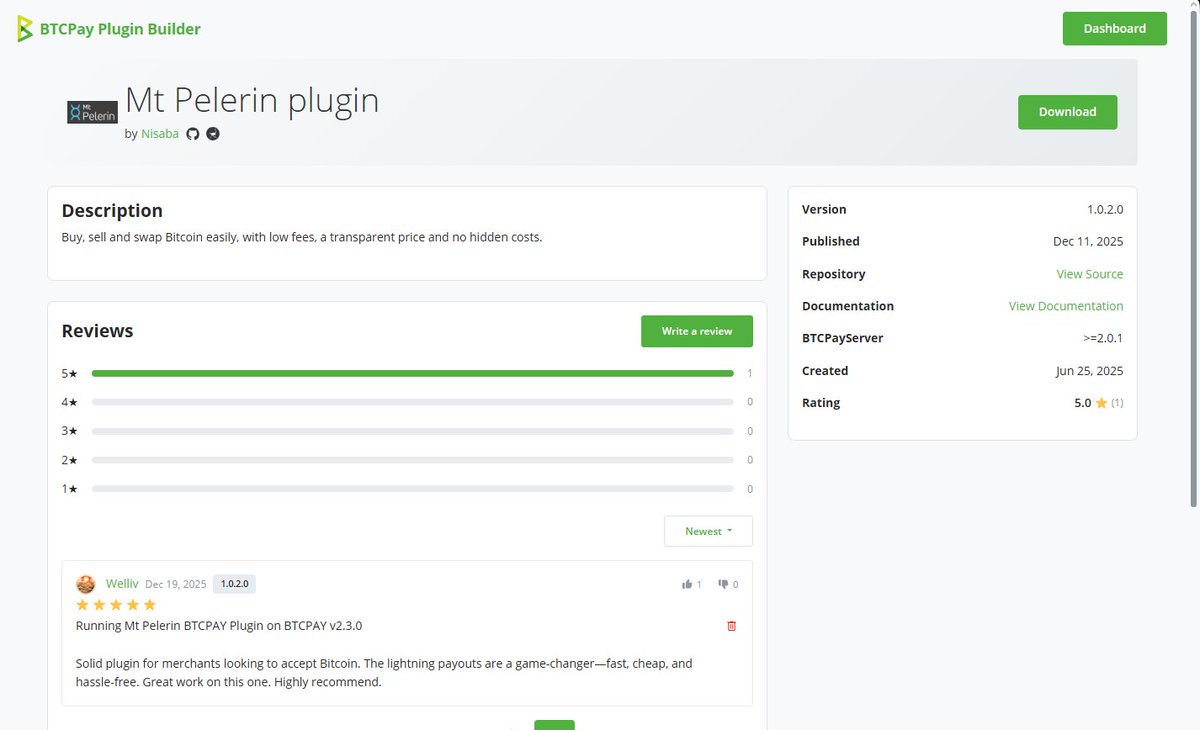
Task: Click the Description heading
Action: coord(112,211)
